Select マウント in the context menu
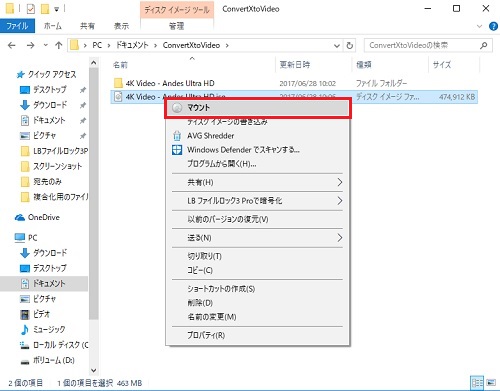 pyautogui.click(x=257, y=108)
